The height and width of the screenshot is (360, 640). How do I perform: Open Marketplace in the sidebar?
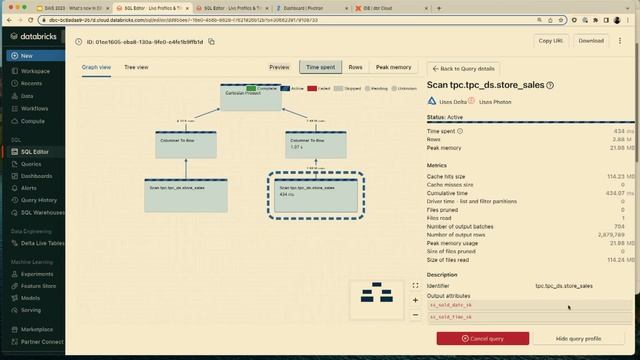(37, 329)
